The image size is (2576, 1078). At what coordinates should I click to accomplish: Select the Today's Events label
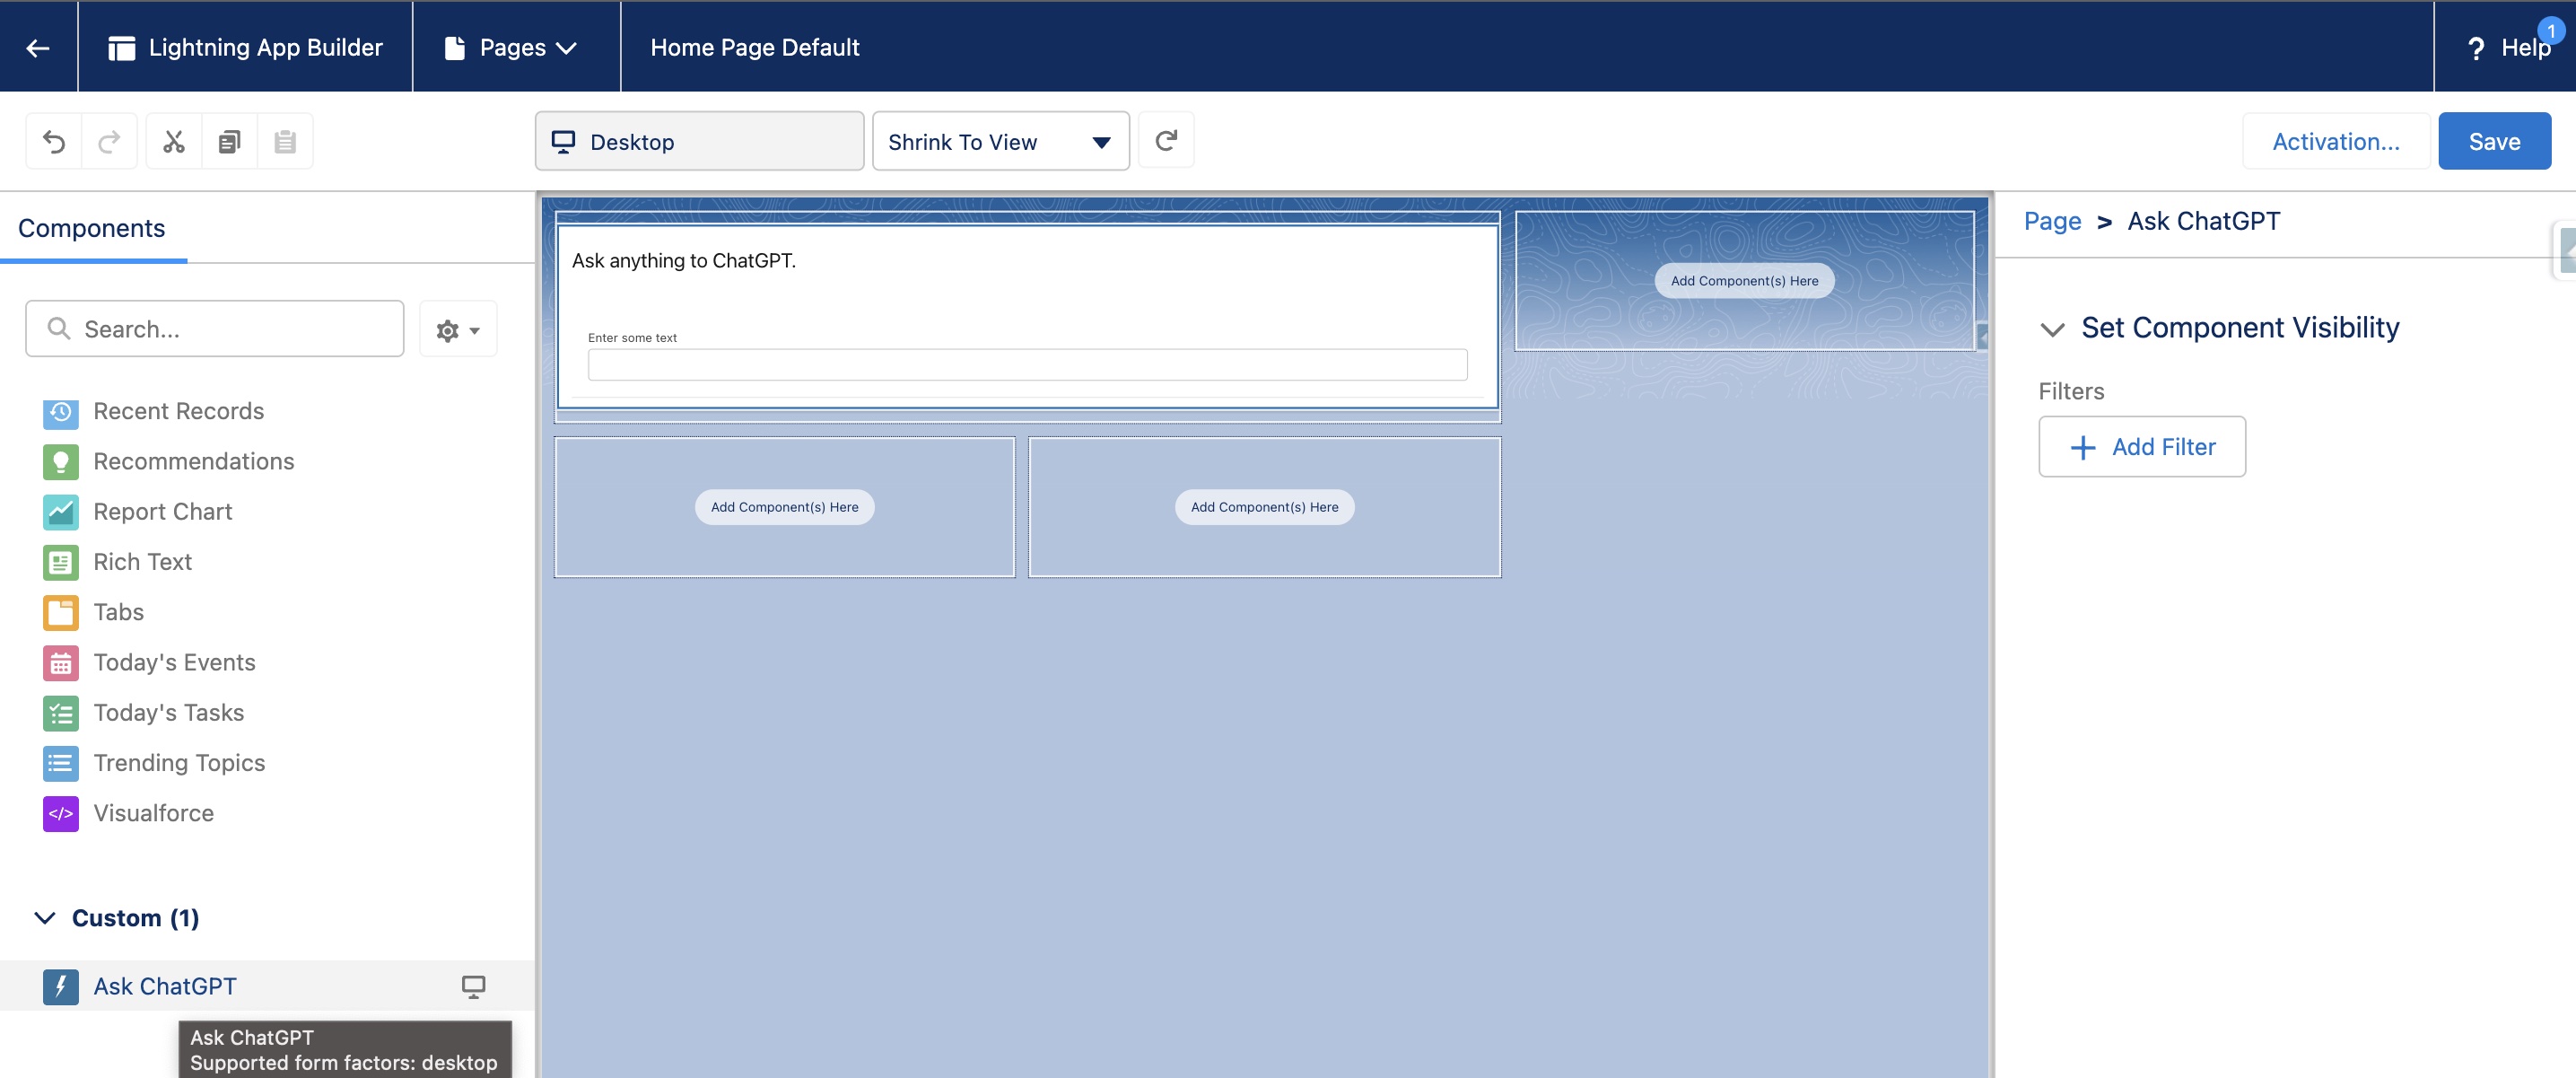click(175, 662)
